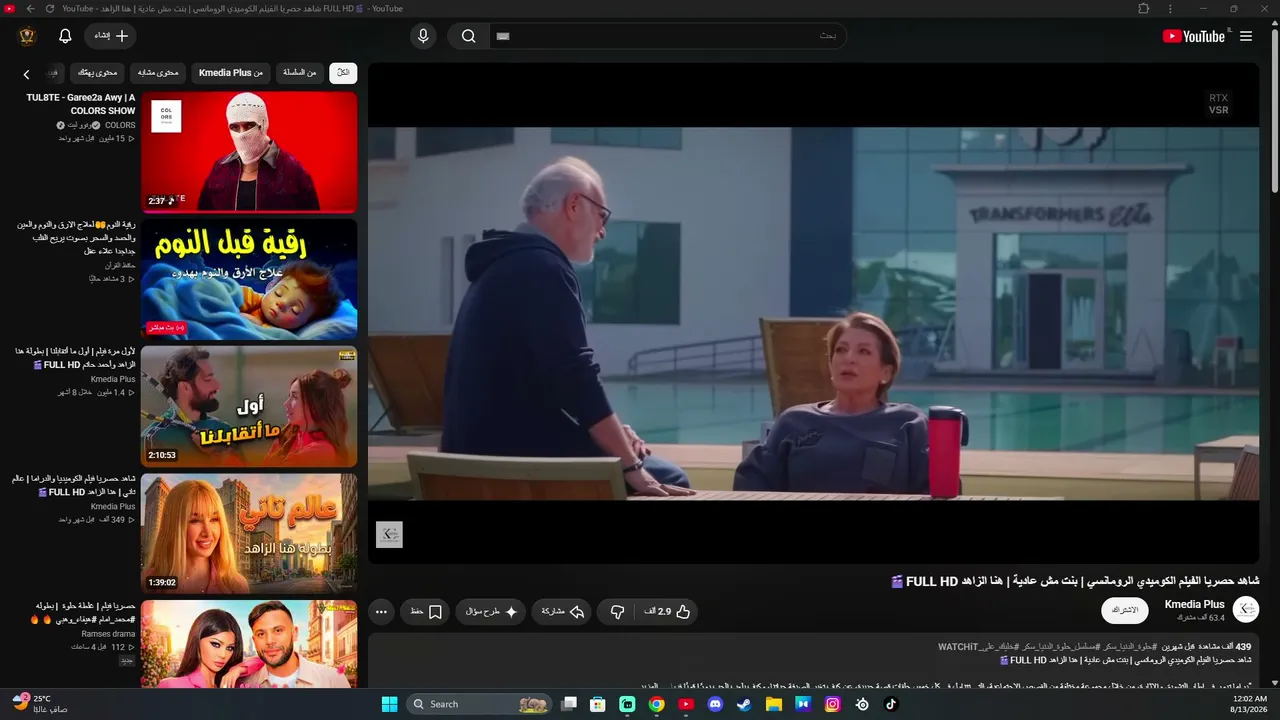Screen dimensions: 1280x720
Task: Select the الكل (All) filter chip
Action: point(343,72)
